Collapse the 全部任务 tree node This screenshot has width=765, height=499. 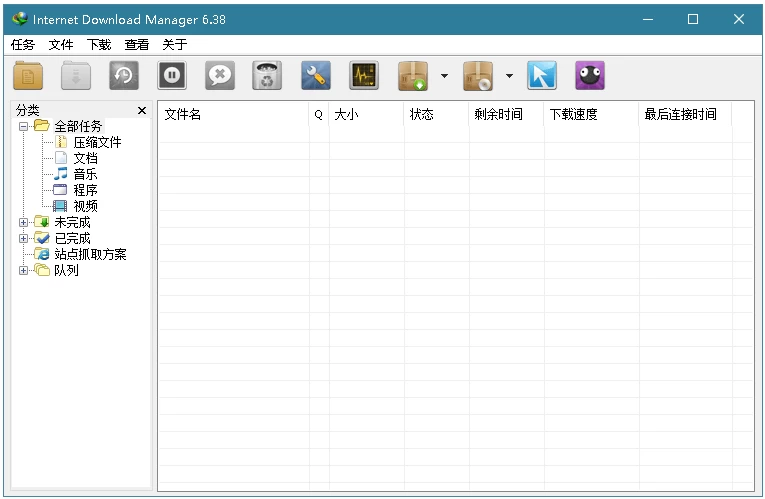pyautogui.click(x=24, y=126)
